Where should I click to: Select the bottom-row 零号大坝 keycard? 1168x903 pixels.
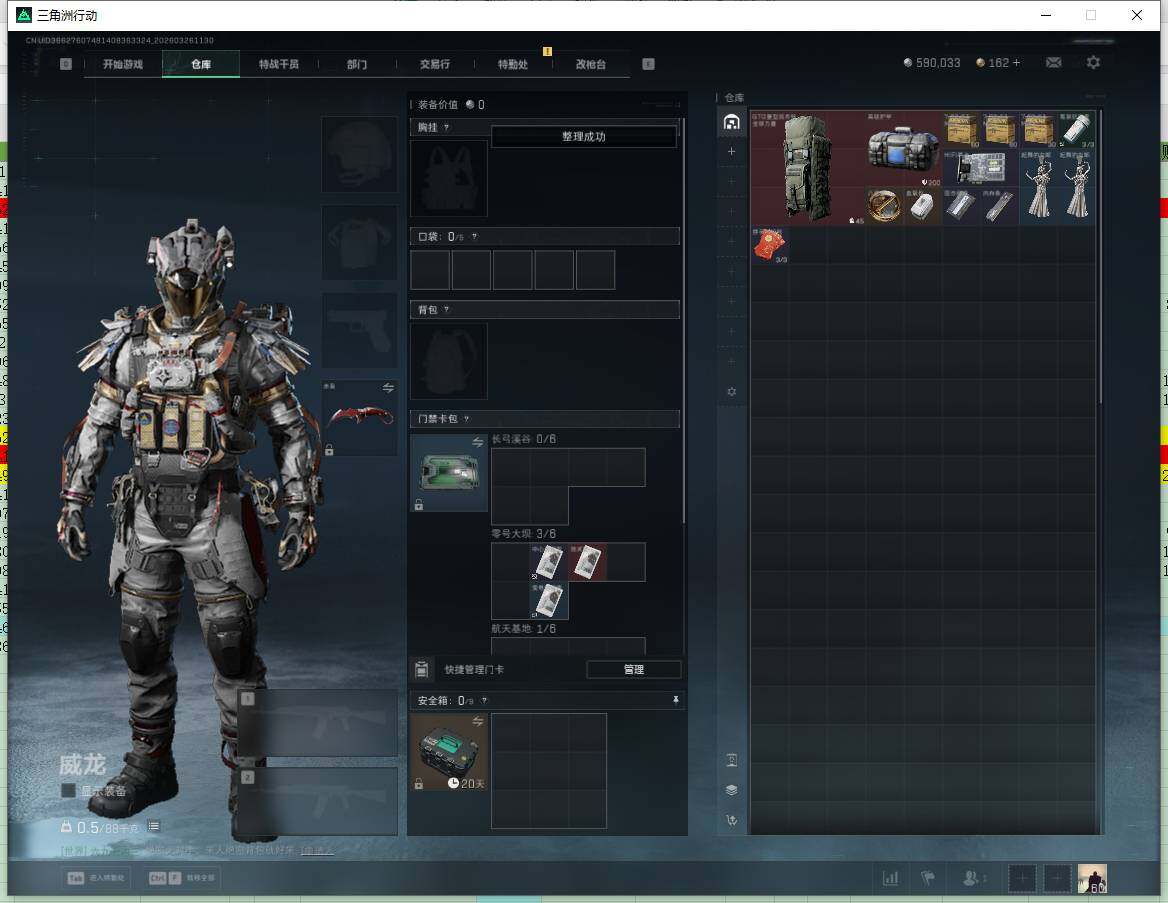coord(549,601)
